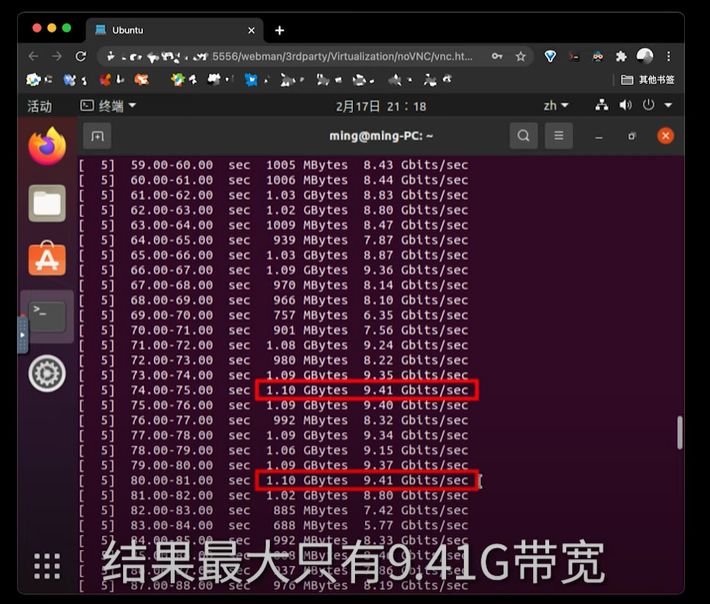Click the Ubuntu network status icon
The image size is (710, 604).
(602, 105)
